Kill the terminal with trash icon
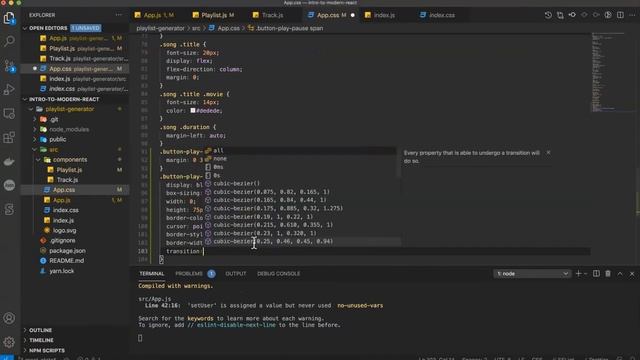The image size is (640, 360). click(608, 273)
